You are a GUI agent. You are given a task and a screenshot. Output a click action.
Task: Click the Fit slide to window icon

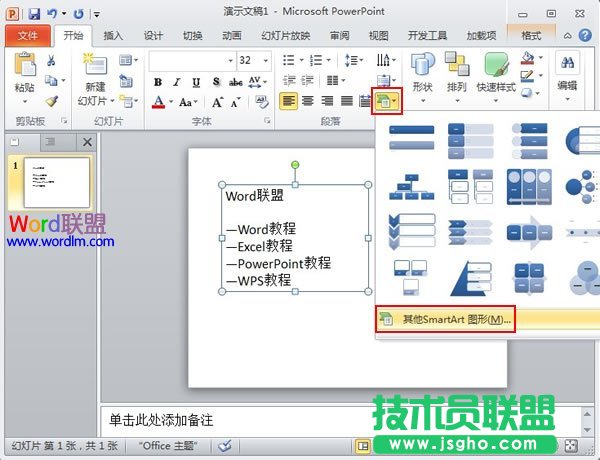571,445
